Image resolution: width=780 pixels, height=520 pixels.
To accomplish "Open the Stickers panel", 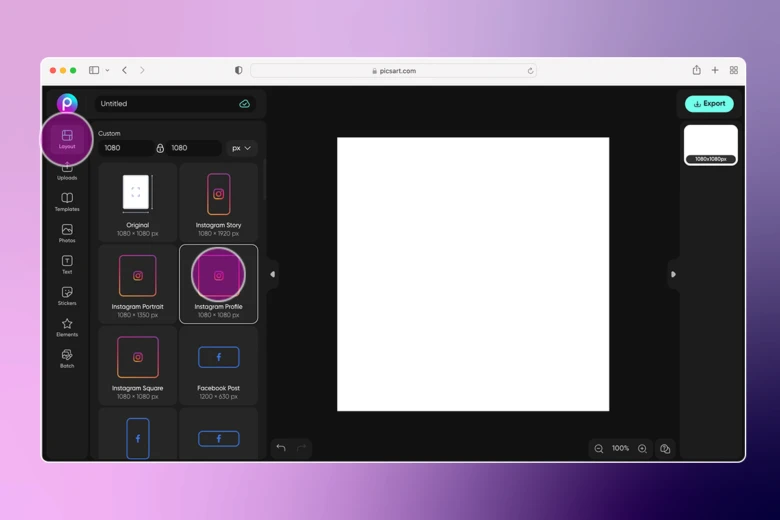I will click(67, 295).
